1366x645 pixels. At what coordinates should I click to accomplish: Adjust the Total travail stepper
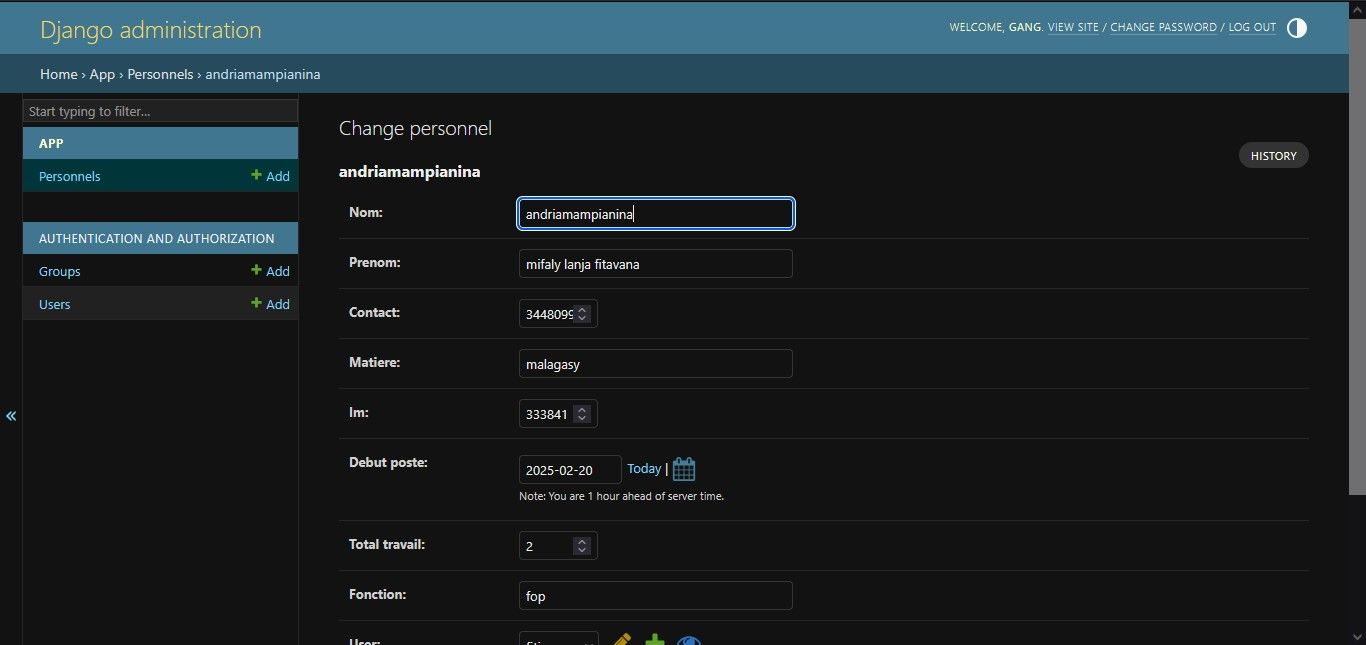point(582,546)
